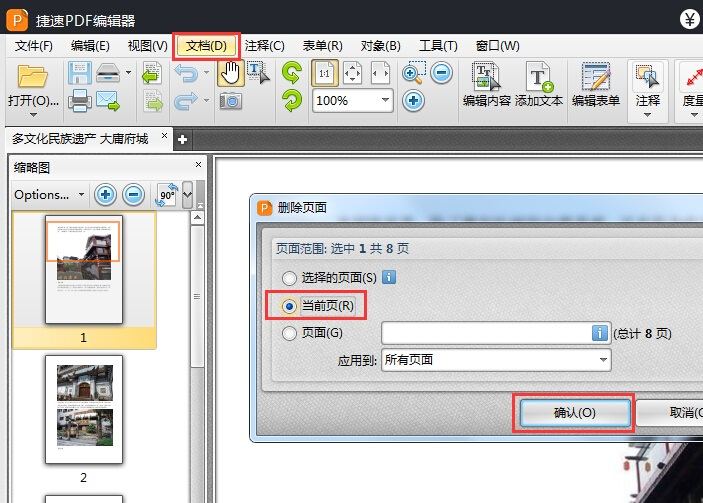Click the Snapshot camera tool
The height and width of the screenshot is (503, 703).
point(231,101)
